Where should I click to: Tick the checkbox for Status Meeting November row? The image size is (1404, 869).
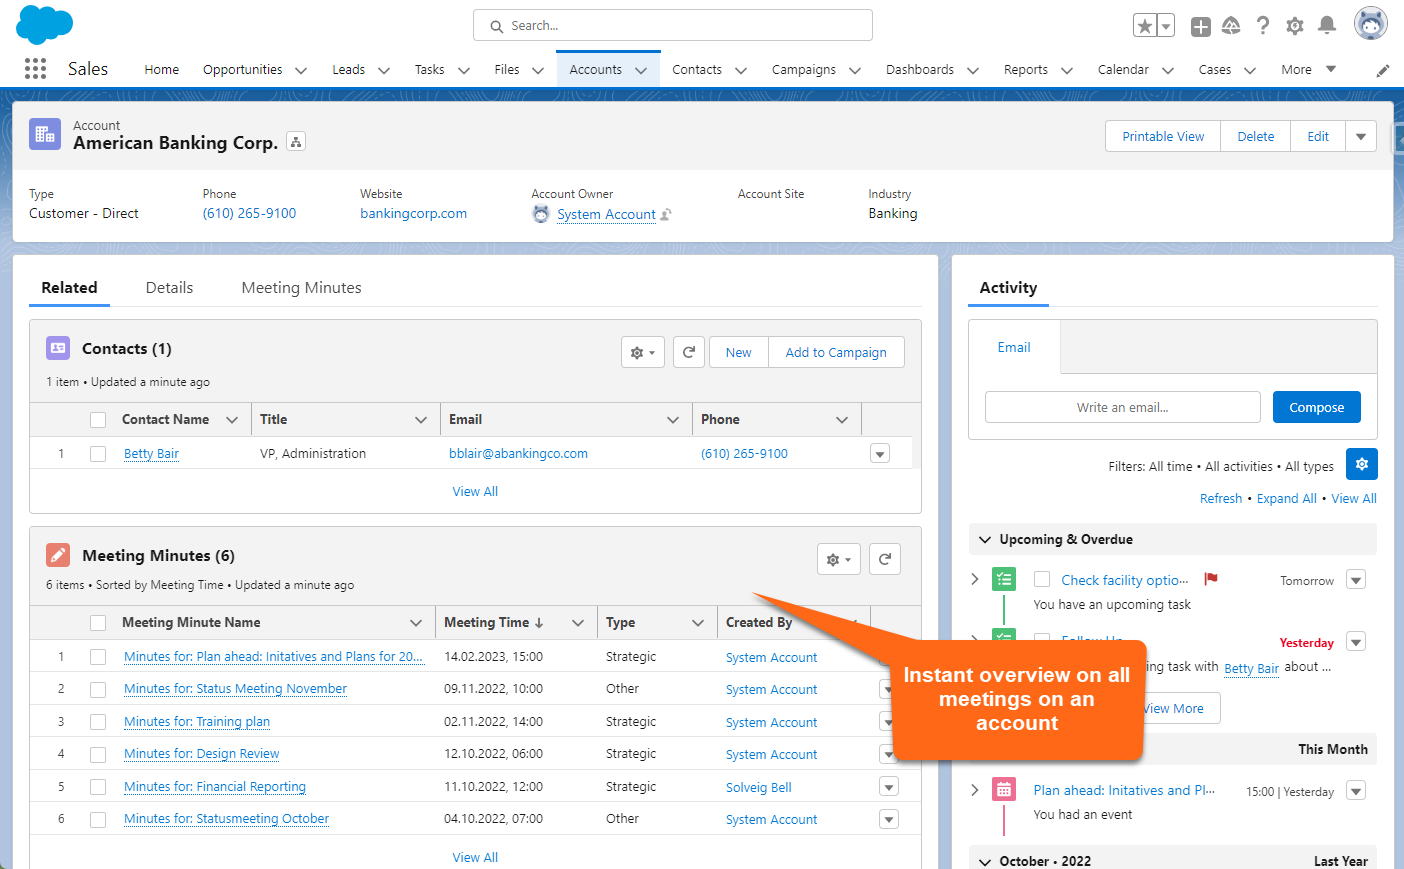click(x=98, y=689)
